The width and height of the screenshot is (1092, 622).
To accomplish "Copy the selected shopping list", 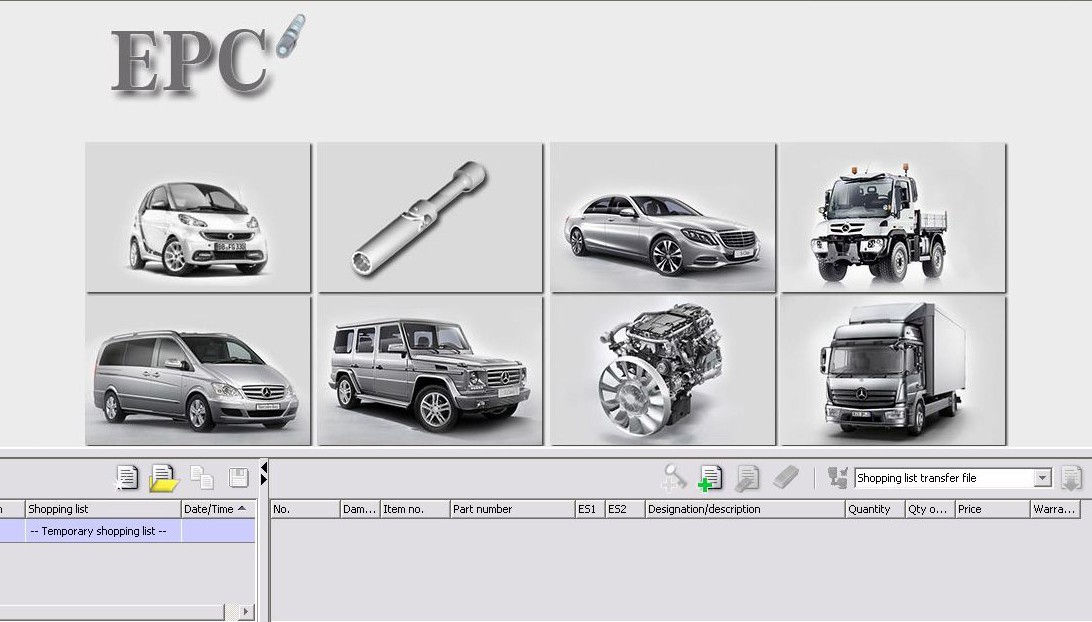I will coord(201,478).
